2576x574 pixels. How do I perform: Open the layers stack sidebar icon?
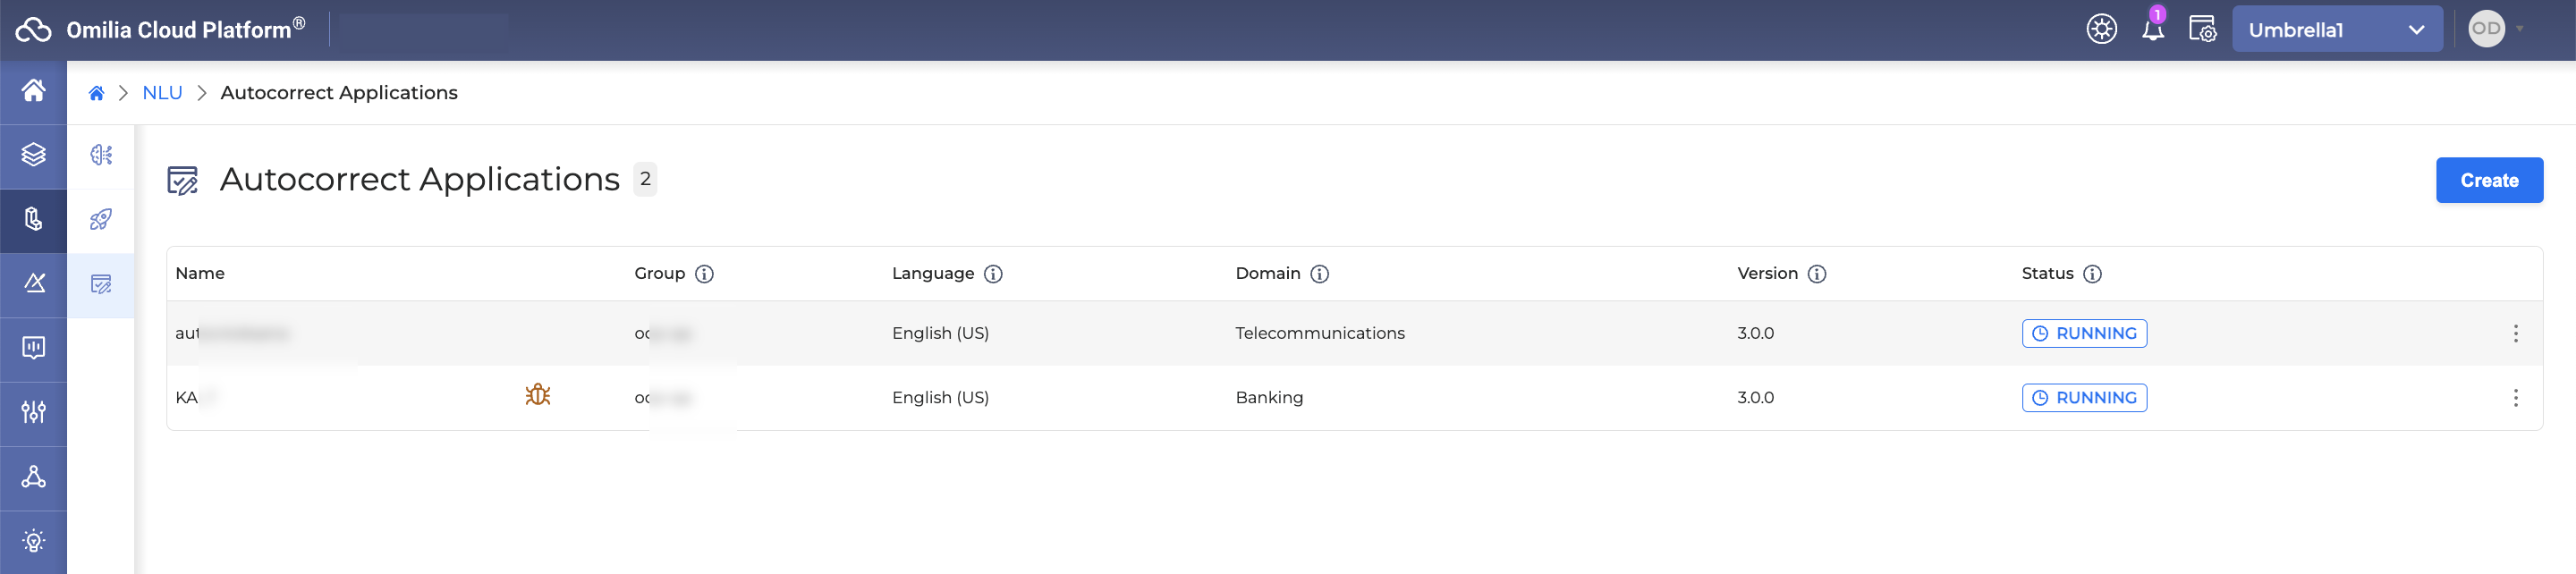[33, 155]
